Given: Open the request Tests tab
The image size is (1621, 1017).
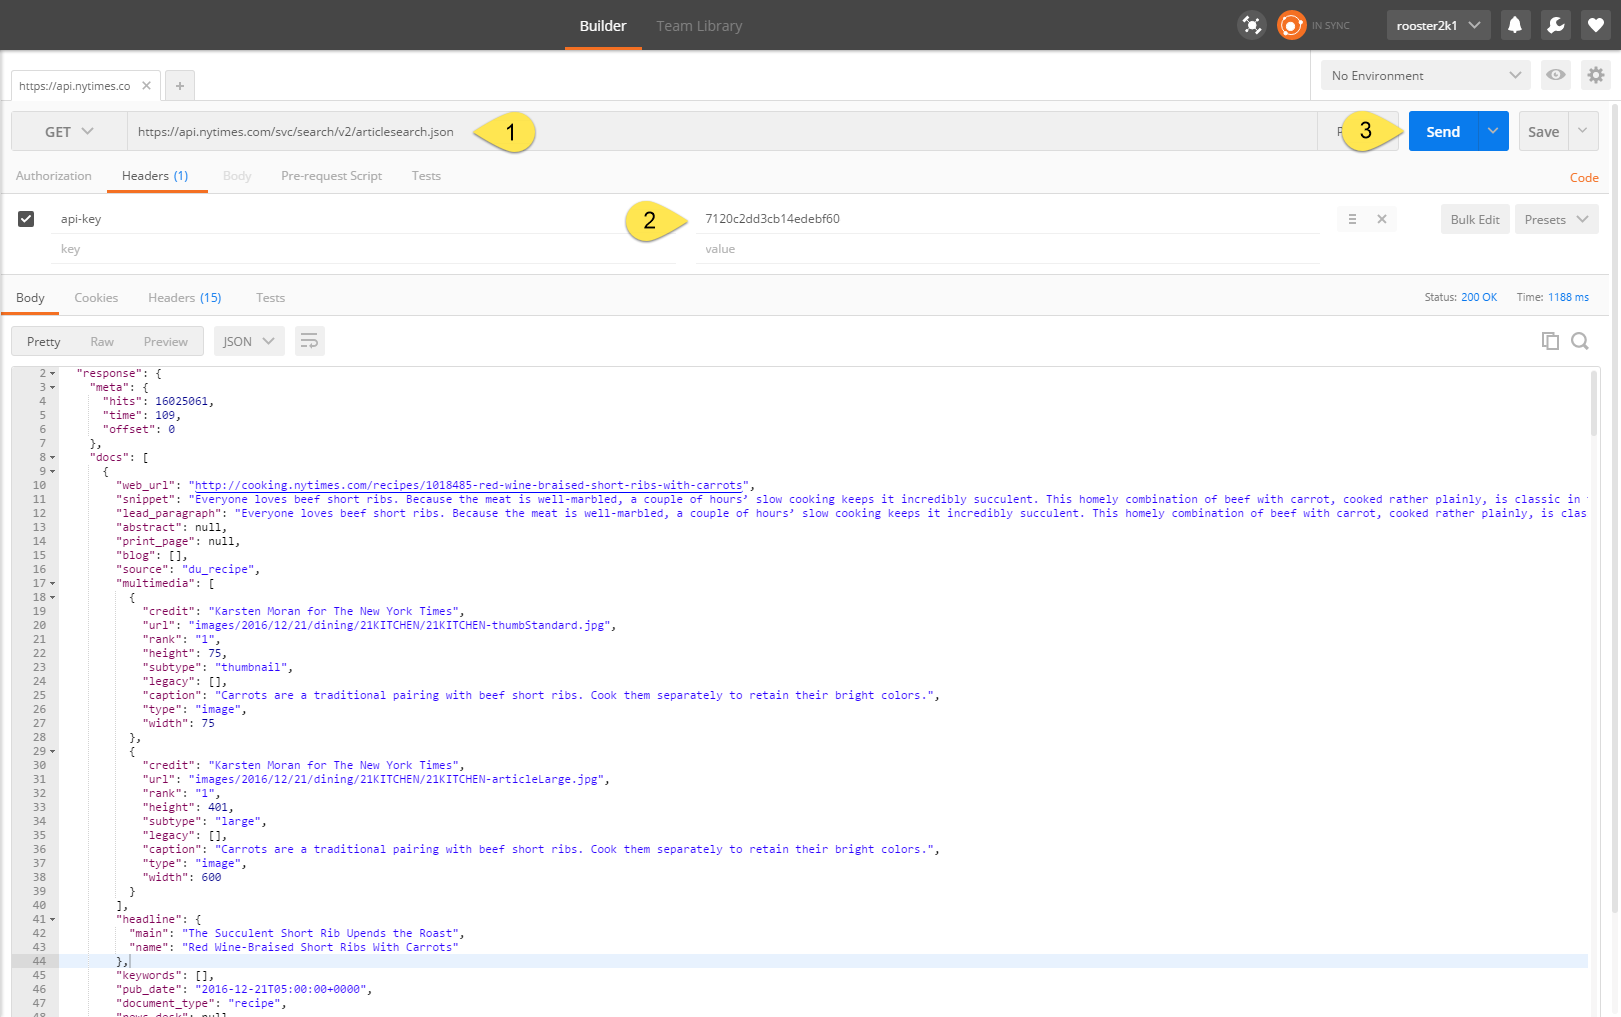Looking at the screenshot, I should click(426, 176).
